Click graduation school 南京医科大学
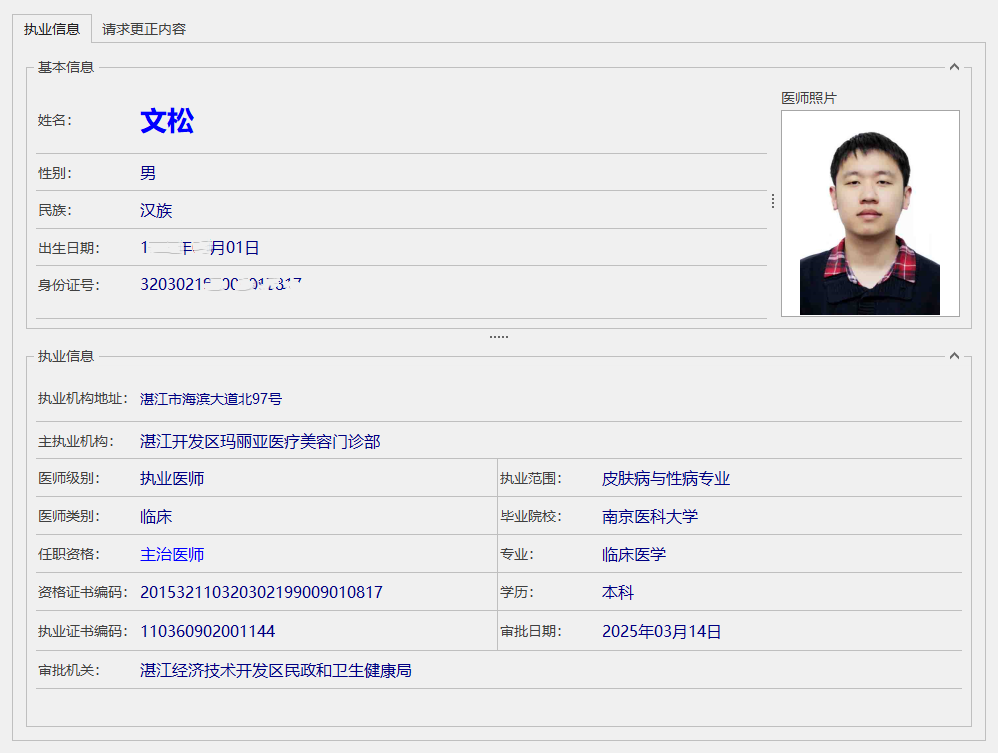Screen dimensions: 998x753 point(650,517)
